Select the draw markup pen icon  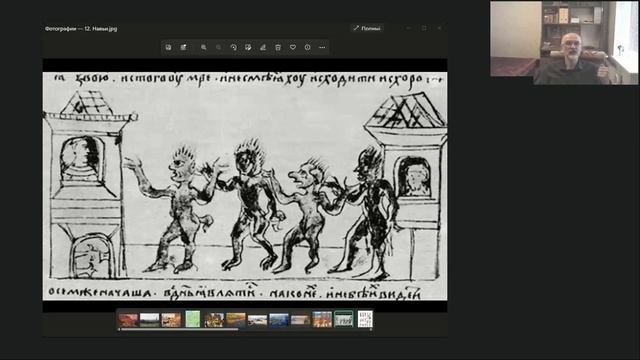[x=263, y=47]
